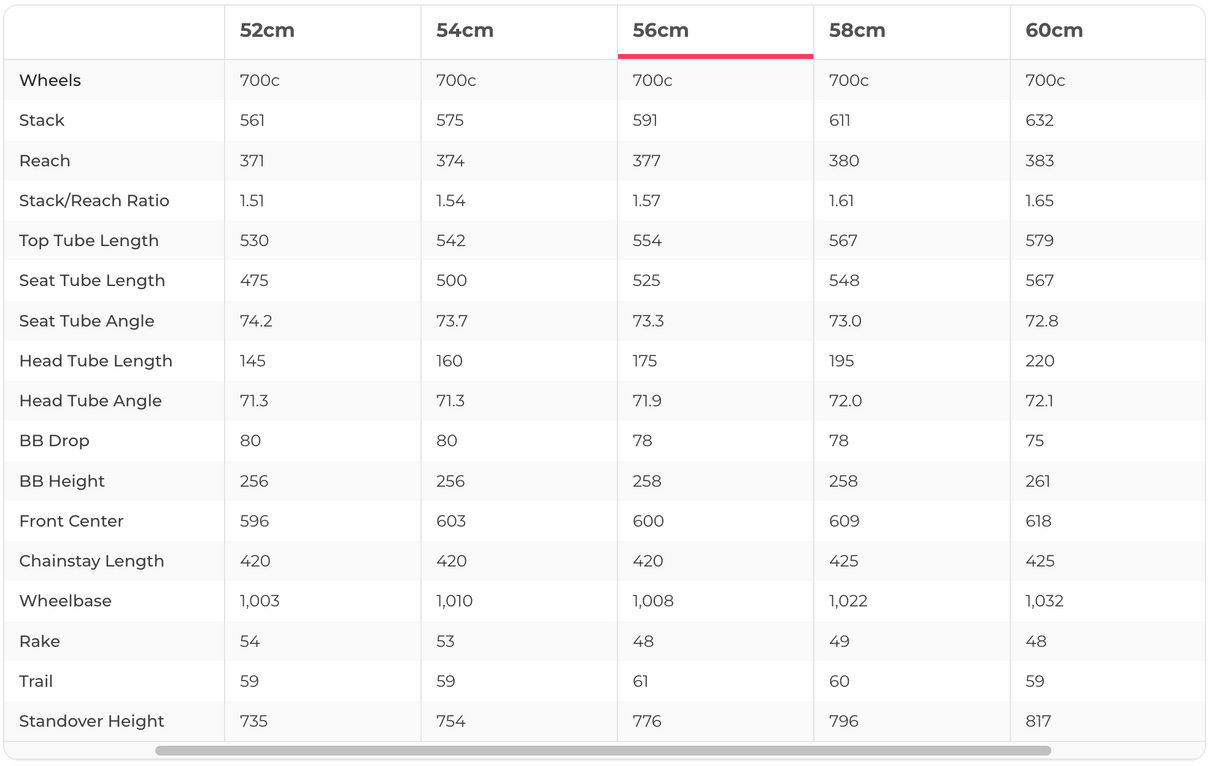This screenshot has height=766, width=1214.
Task: Select the 52cm size column header
Action: pyautogui.click(x=267, y=31)
